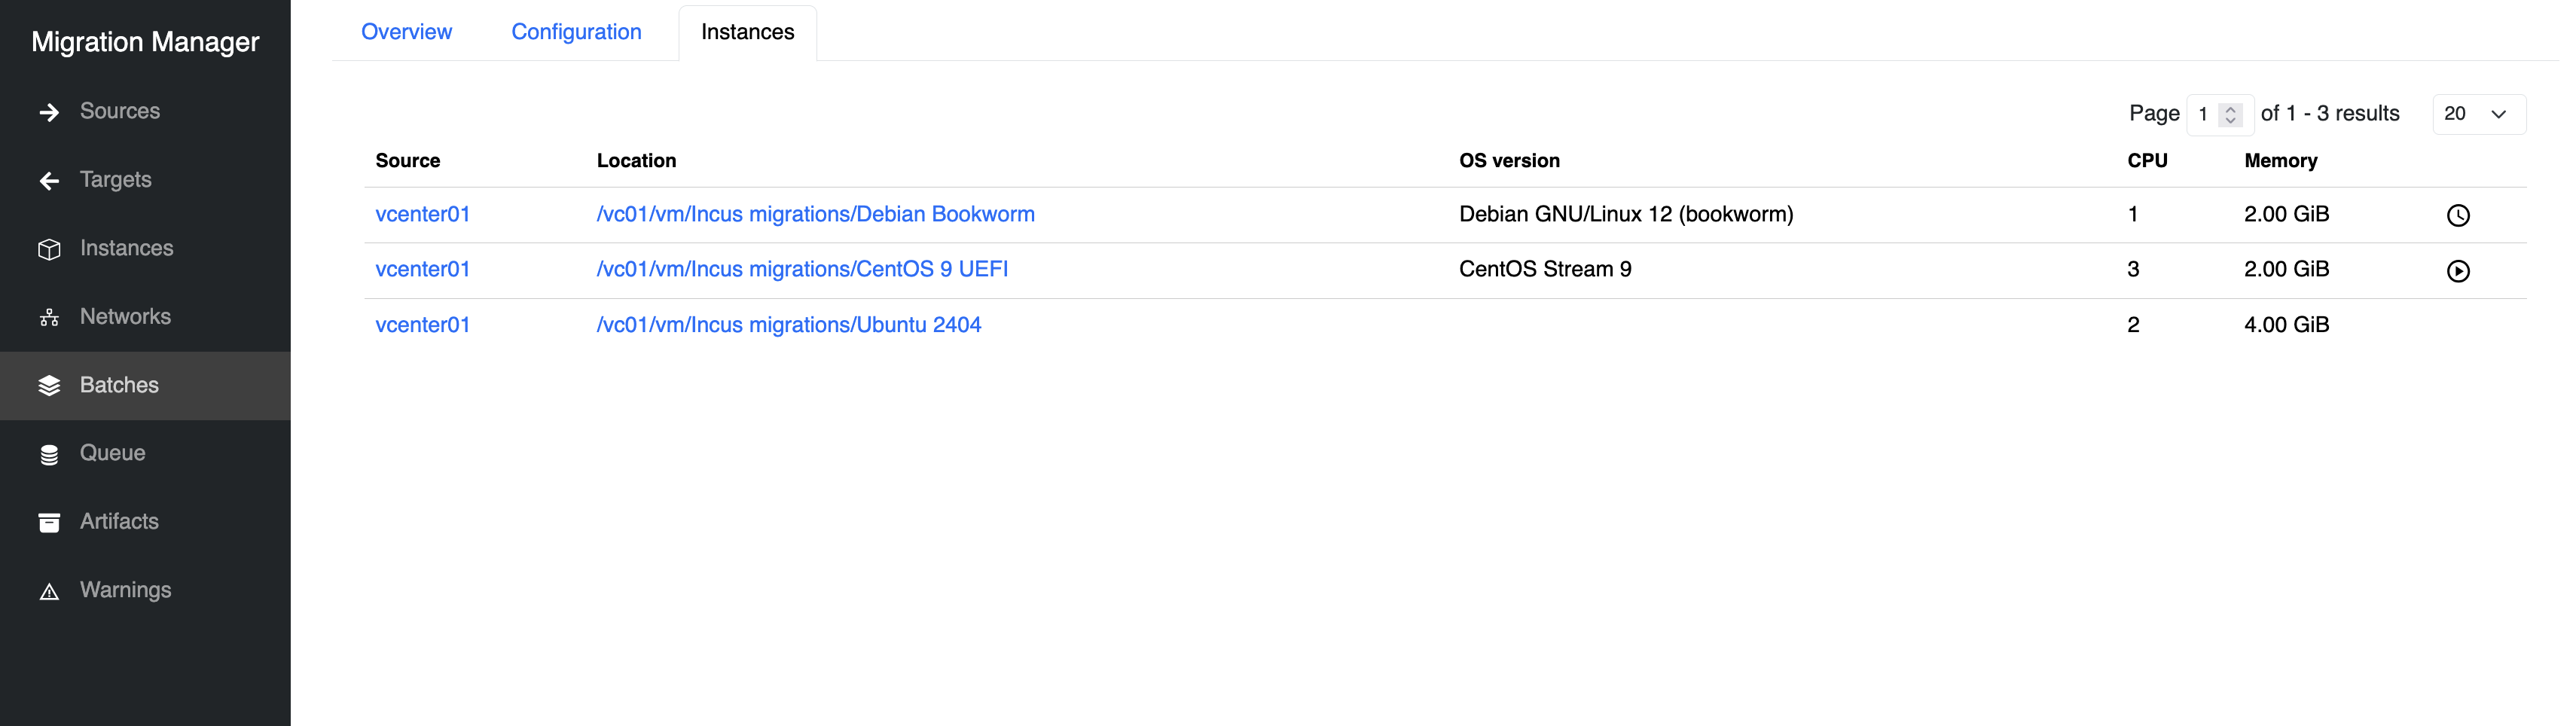Click the page number input field
The height and width of the screenshot is (726, 2576).
pos(2204,114)
